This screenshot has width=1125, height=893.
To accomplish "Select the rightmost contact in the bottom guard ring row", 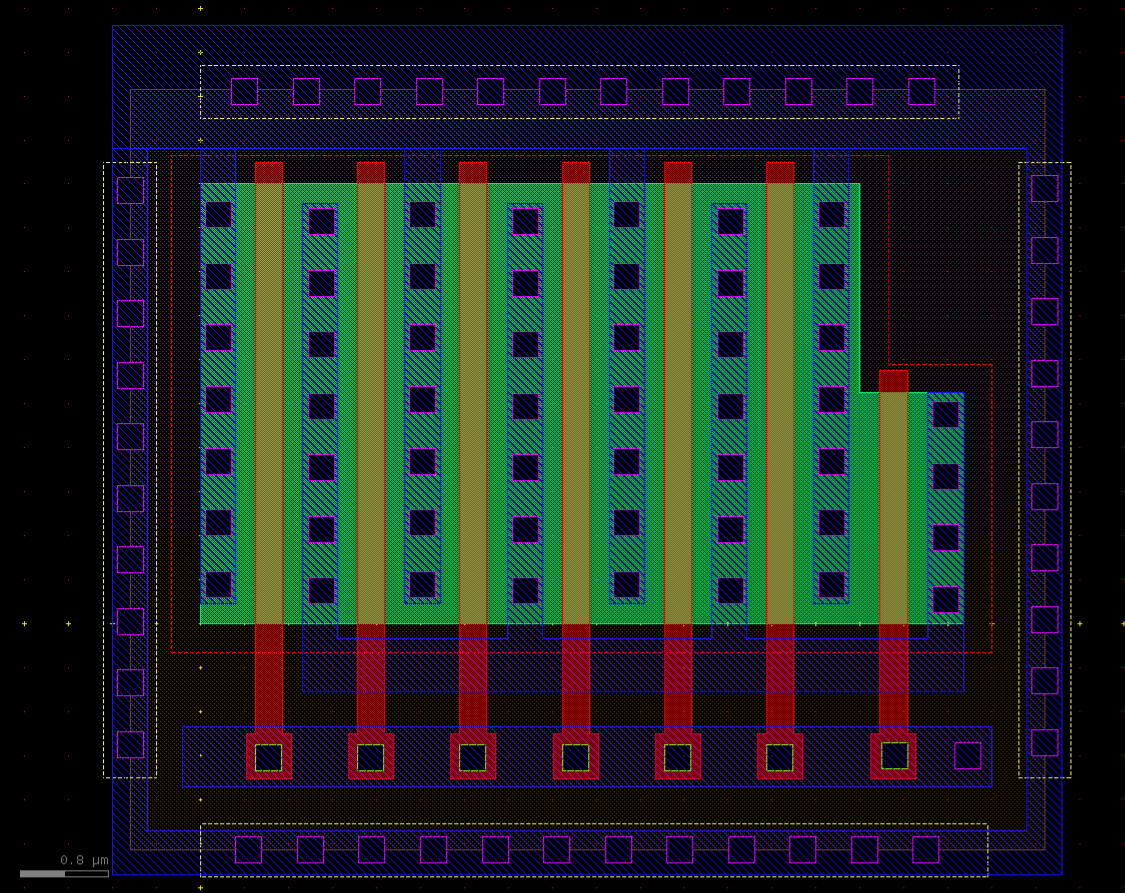I will 926,849.
